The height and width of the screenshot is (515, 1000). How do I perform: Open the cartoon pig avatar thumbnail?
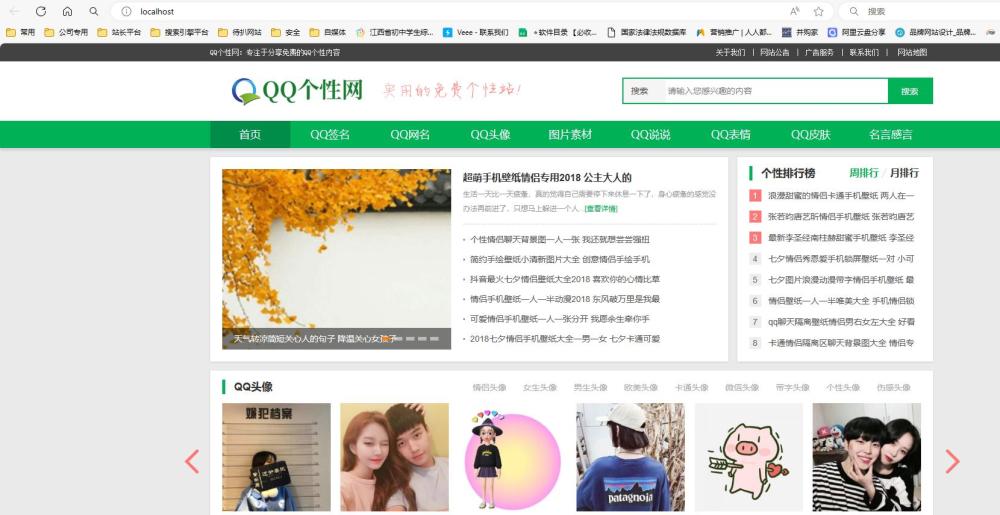749,457
